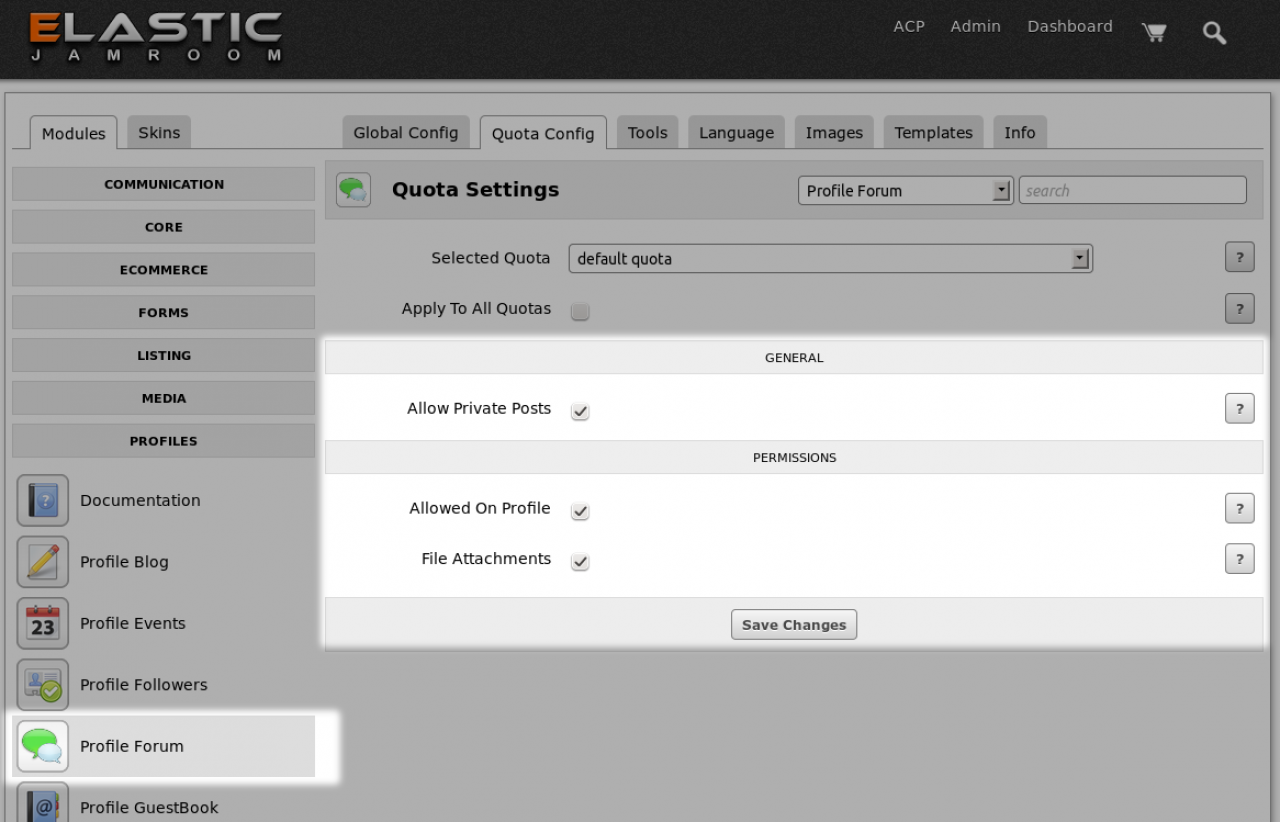Toggle the File Attachments checkbox
Image resolution: width=1280 pixels, height=822 pixels.
[x=580, y=561]
